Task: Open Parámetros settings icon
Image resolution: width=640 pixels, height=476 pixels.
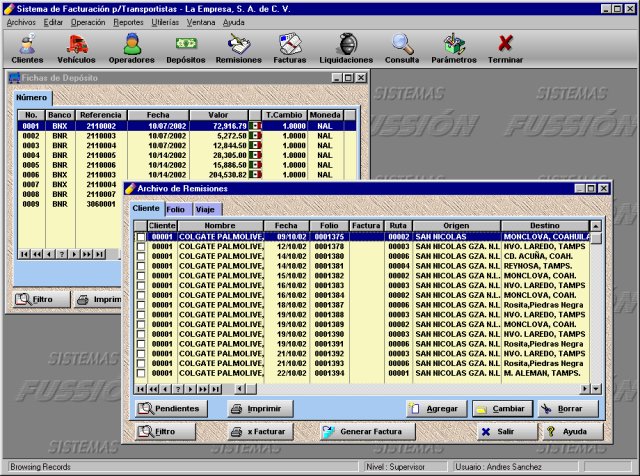Action: 453,48
